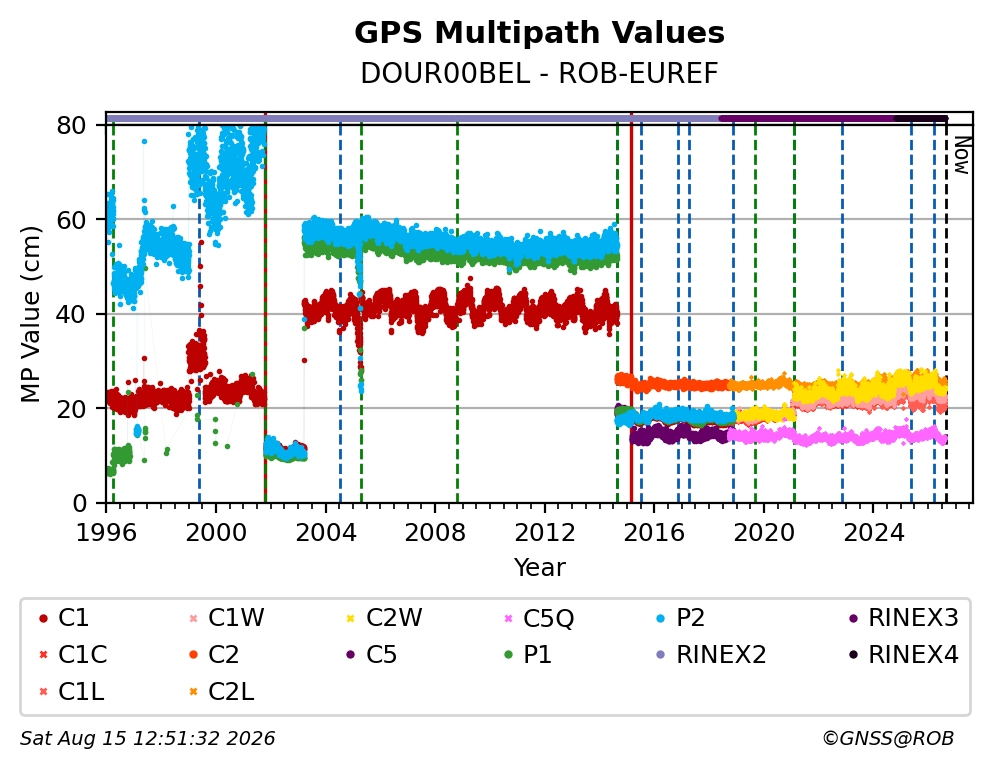Click the ©GNSS@ROB copyright text
Image resolution: width=992 pixels, height=769 pixels.
(x=888, y=738)
